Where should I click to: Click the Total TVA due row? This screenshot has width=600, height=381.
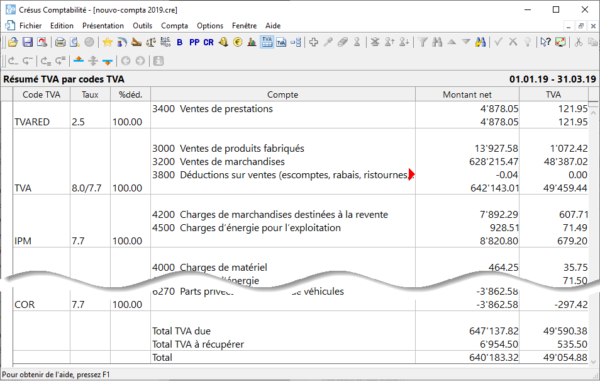click(x=300, y=331)
